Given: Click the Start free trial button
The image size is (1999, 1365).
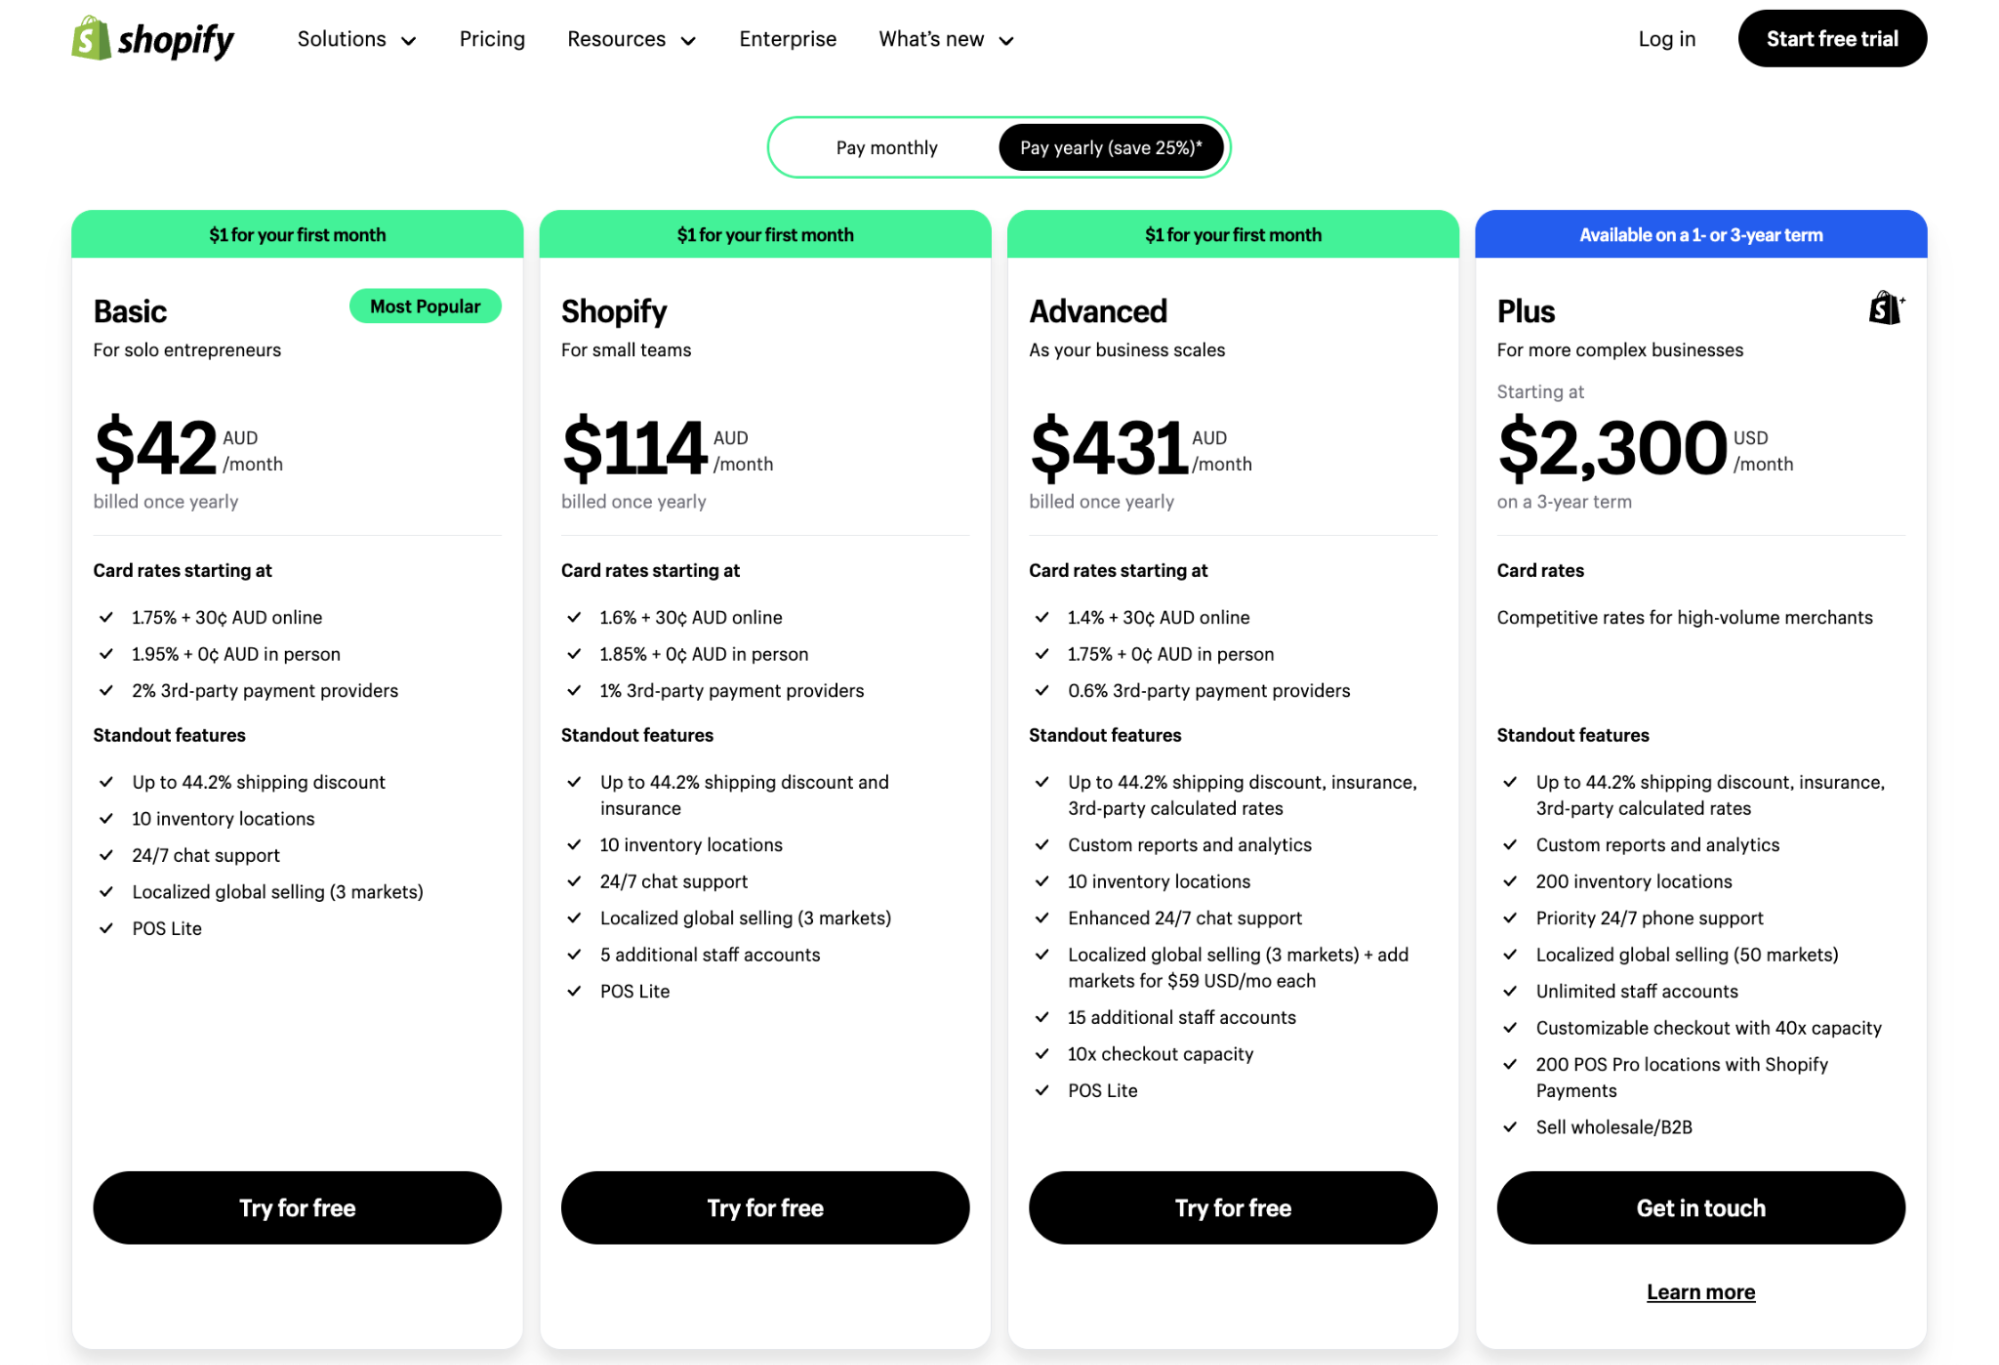Looking at the screenshot, I should pos(1831,39).
